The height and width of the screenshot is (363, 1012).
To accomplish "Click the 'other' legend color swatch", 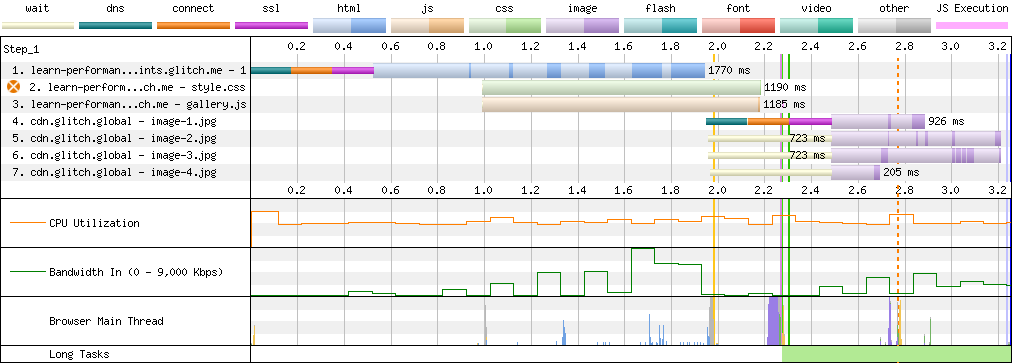I will [x=894, y=26].
